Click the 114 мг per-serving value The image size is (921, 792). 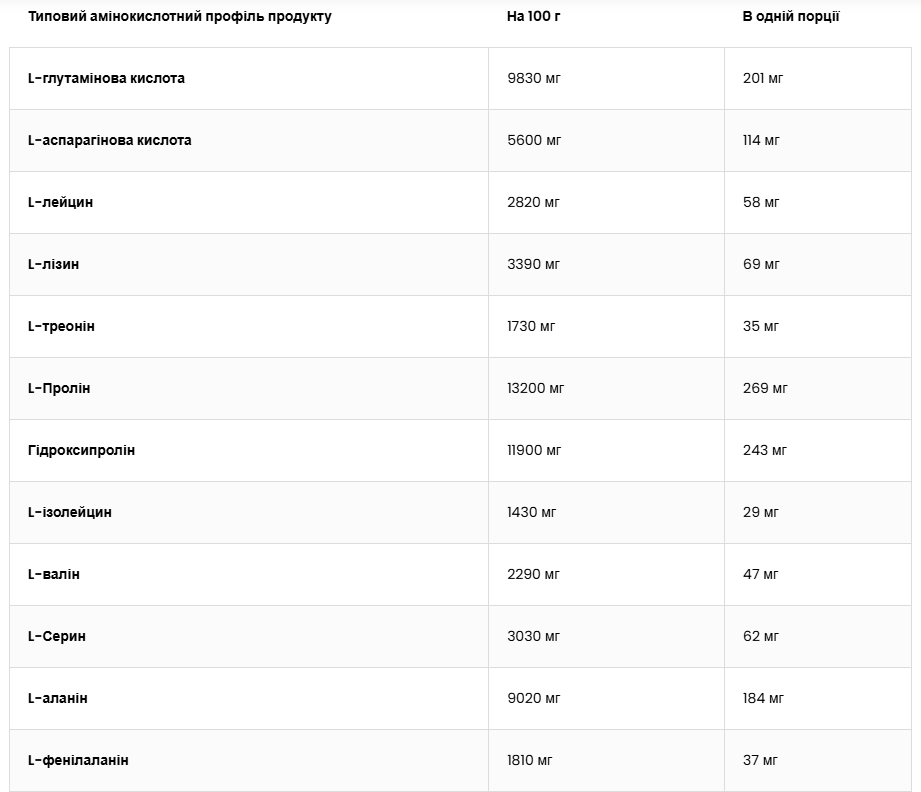[x=761, y=140]
